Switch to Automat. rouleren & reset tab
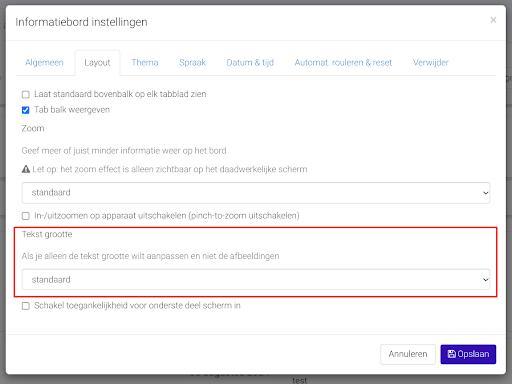 pos(343,63)
